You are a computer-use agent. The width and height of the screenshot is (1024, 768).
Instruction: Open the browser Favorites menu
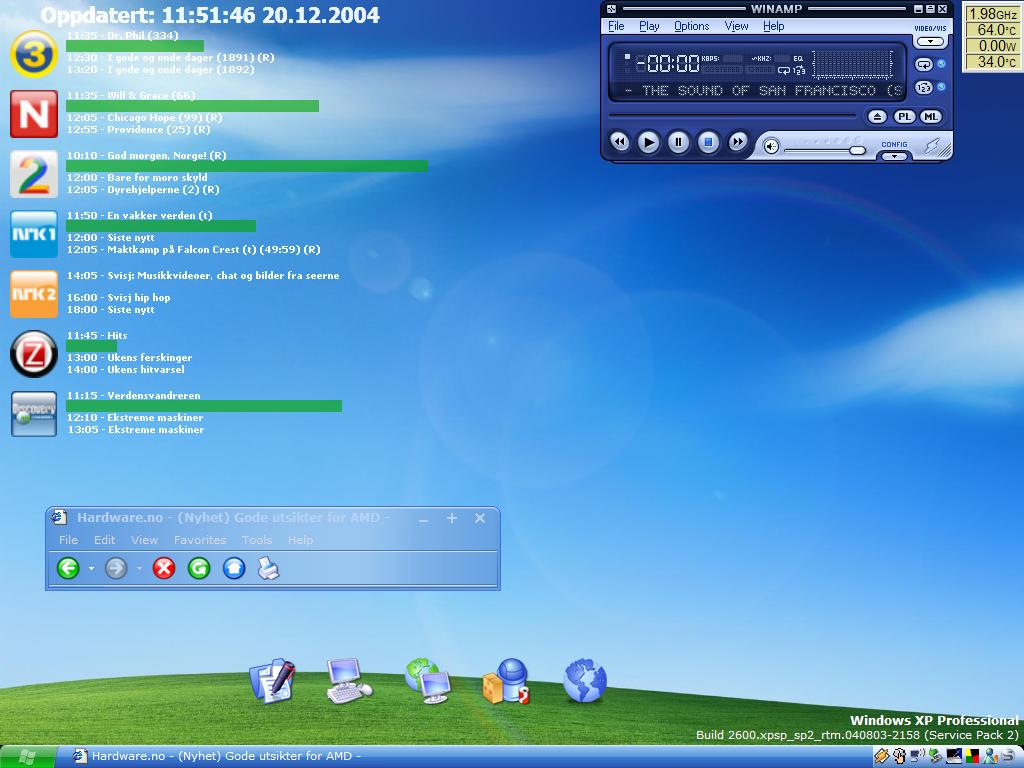coord(200,539)
